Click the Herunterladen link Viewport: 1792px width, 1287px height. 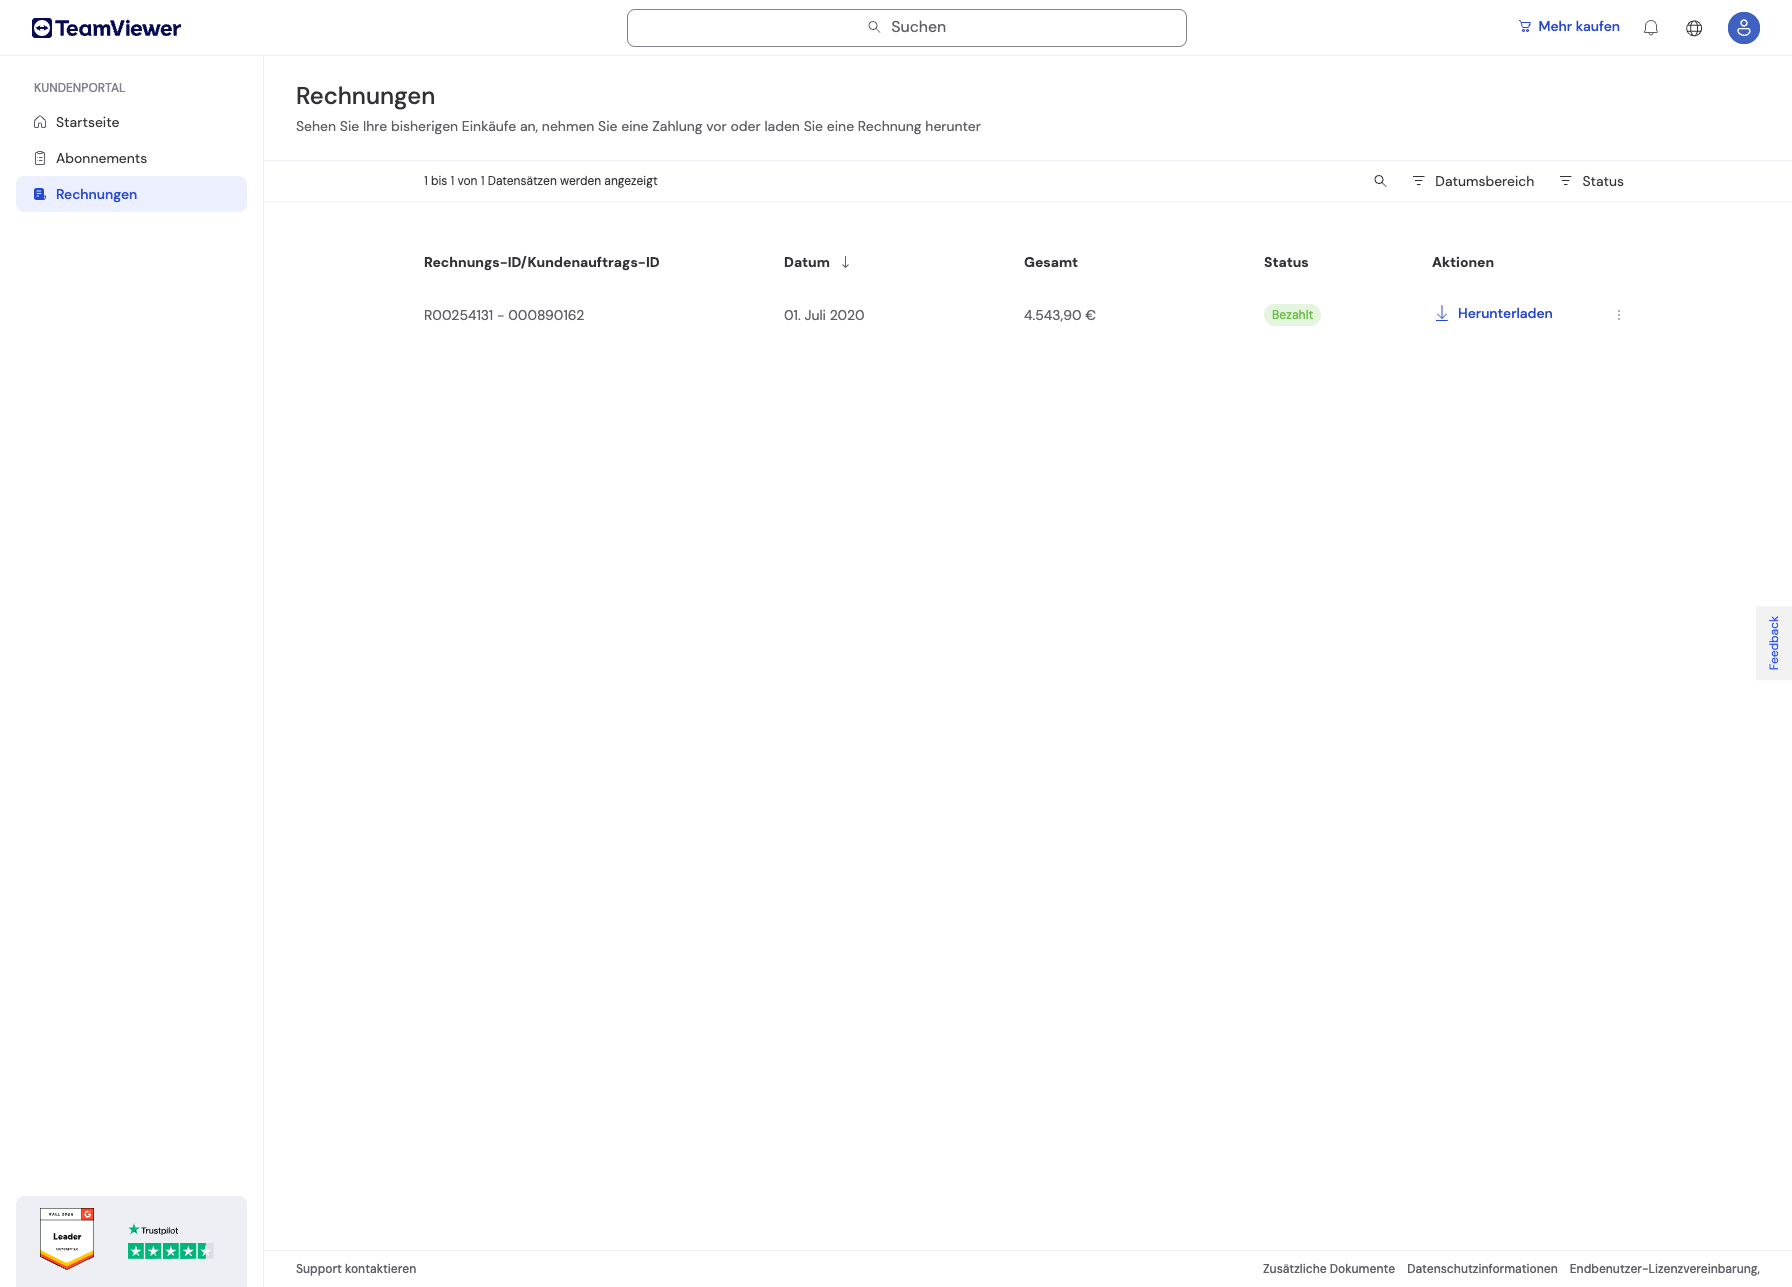click(1505, 313)
